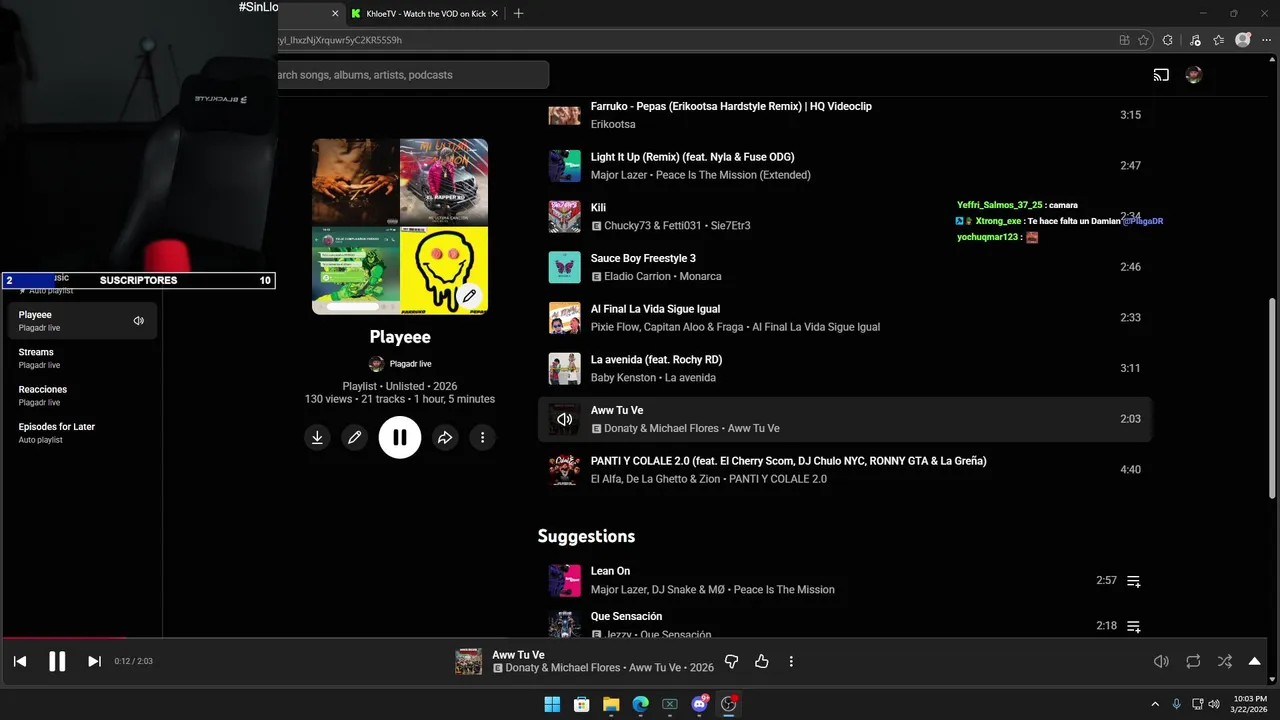1280x720 pixels.
Task: Open the favorites list in browser toolbar
Action: [1218, 40]
